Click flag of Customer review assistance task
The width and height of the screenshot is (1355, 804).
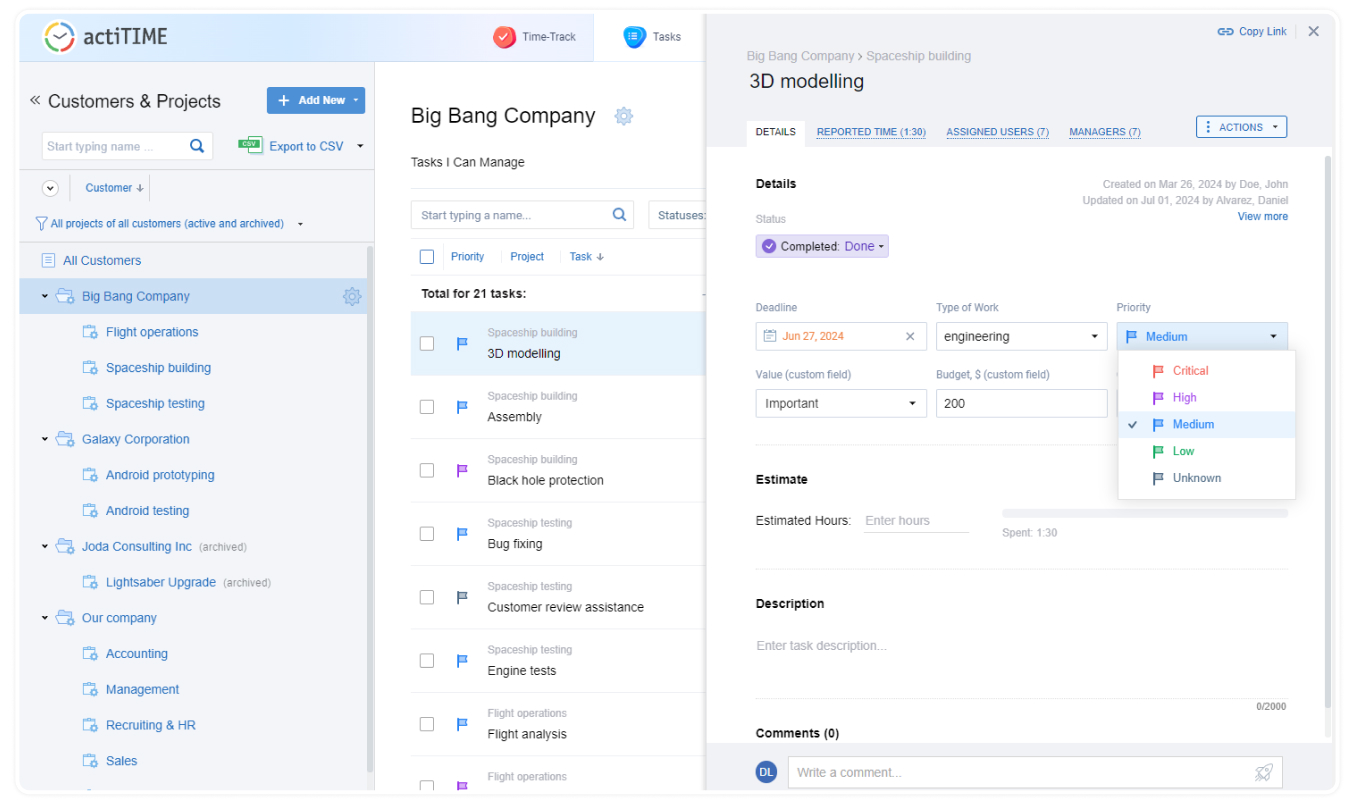click(x=462, y=597)
